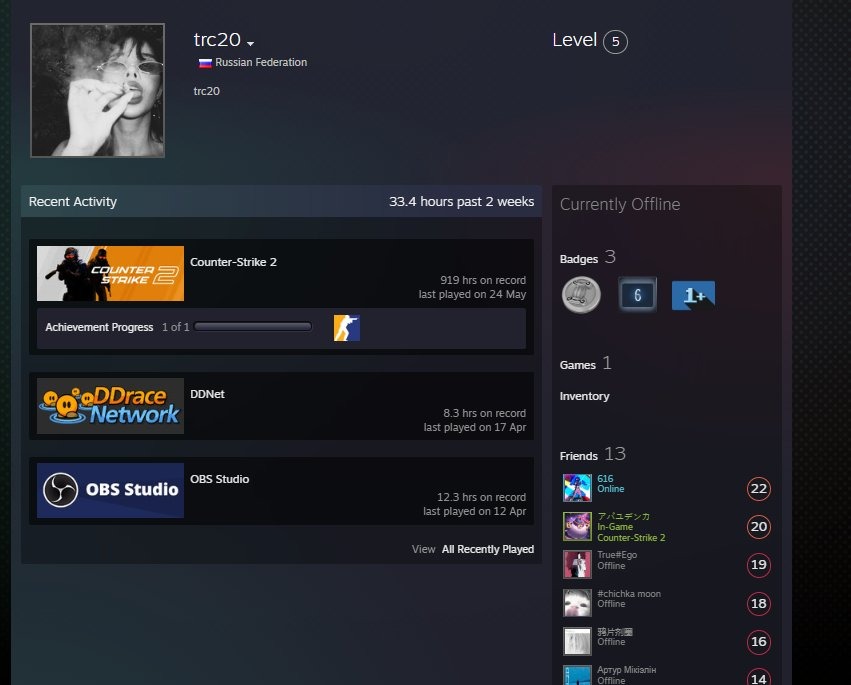Click the Achievement Progress label
The image size is (851, 685).
point(99,327)
